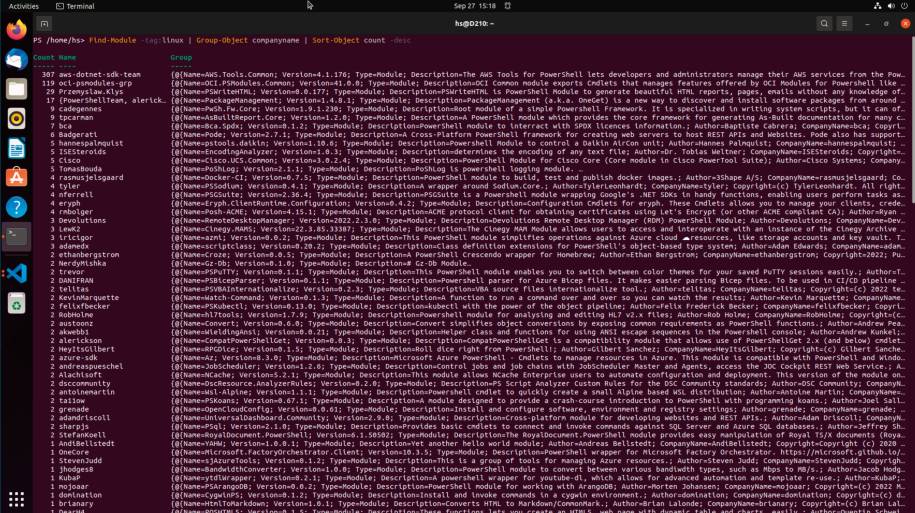
Task: Open the Activities overview
Action: [x=23, y=6]
